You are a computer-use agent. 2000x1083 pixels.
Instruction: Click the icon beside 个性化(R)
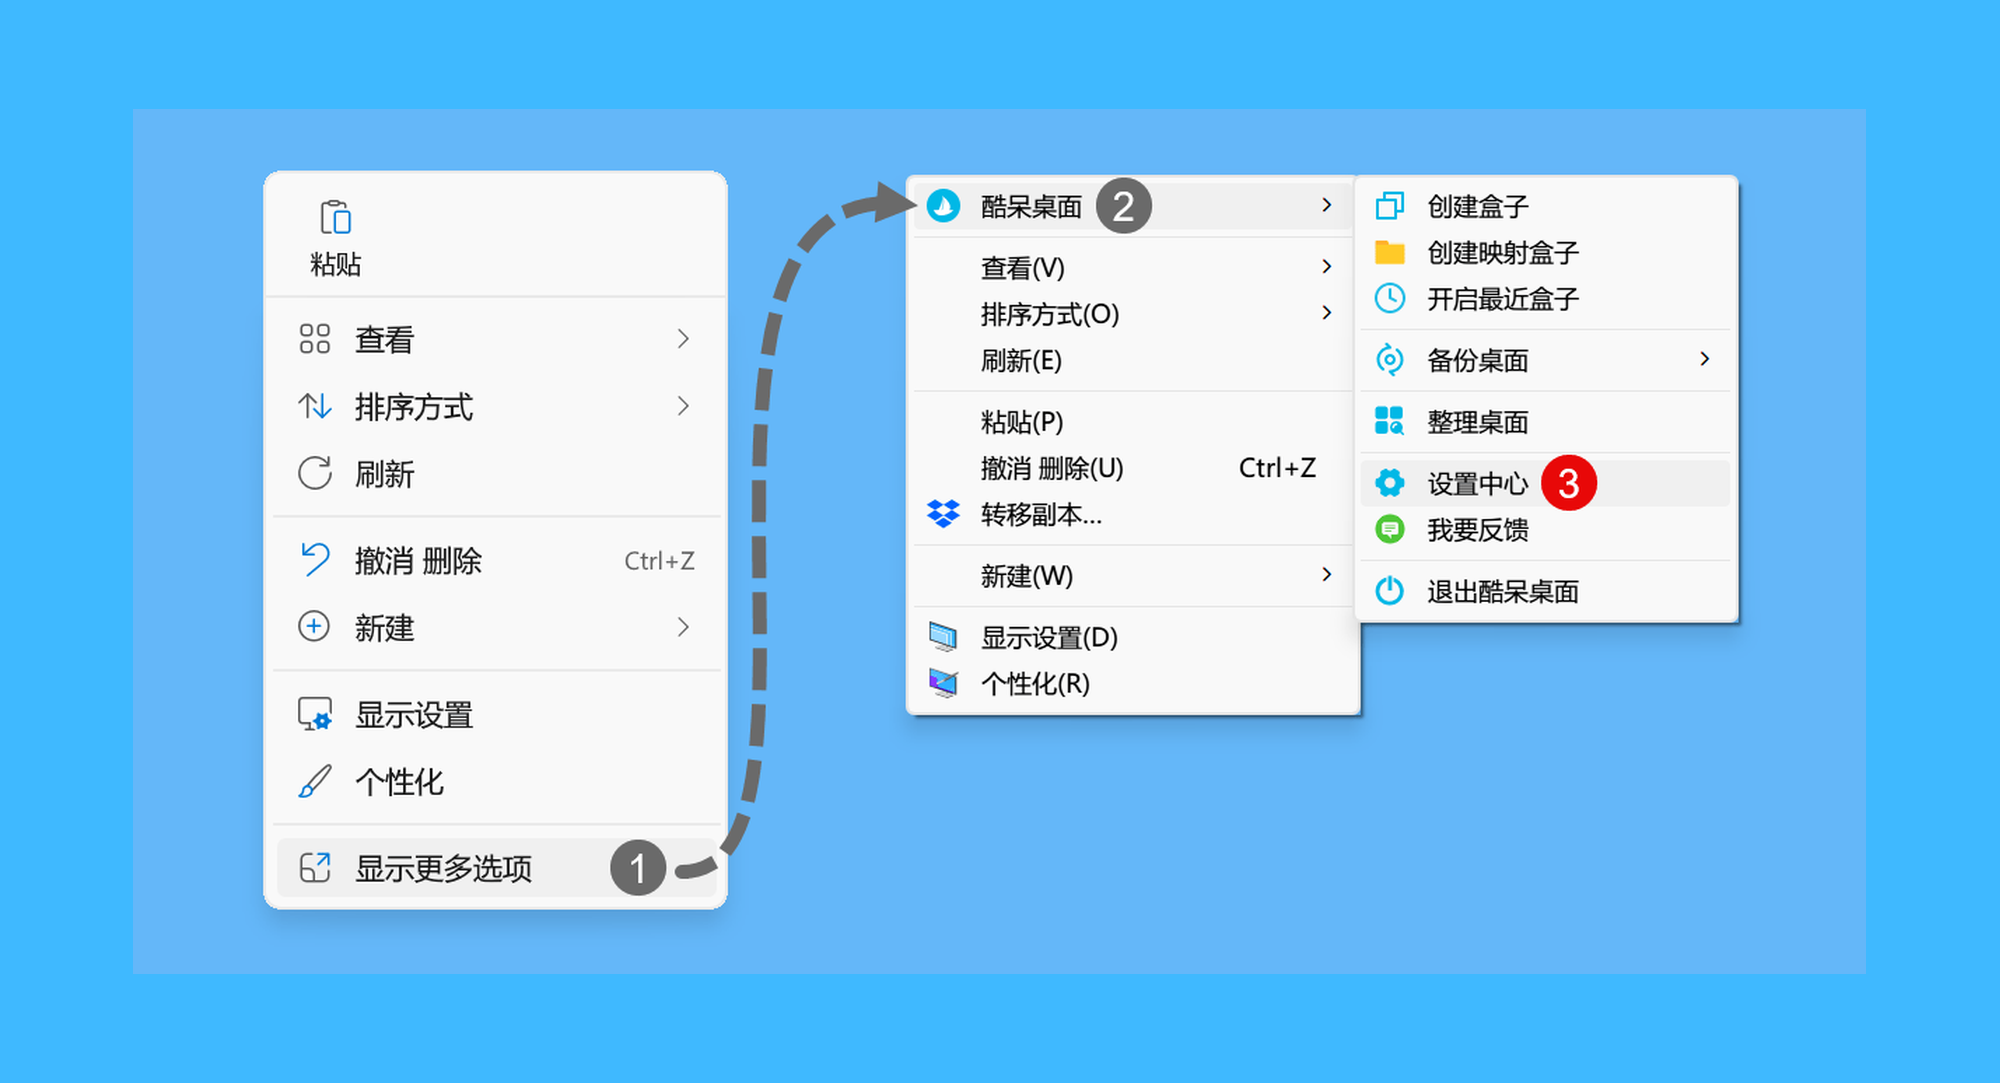(x=943, y=683)
